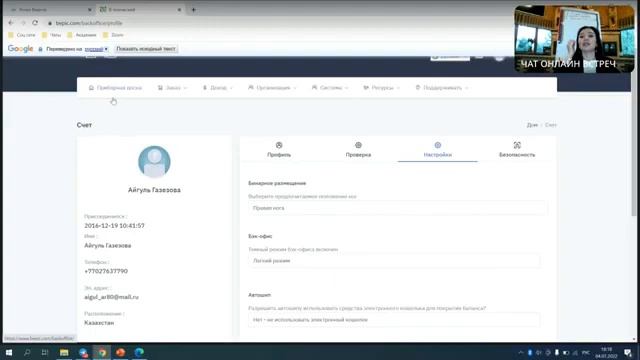
Task: Open the binary placement leg dropdown
Action: click(x=397, y=208)
